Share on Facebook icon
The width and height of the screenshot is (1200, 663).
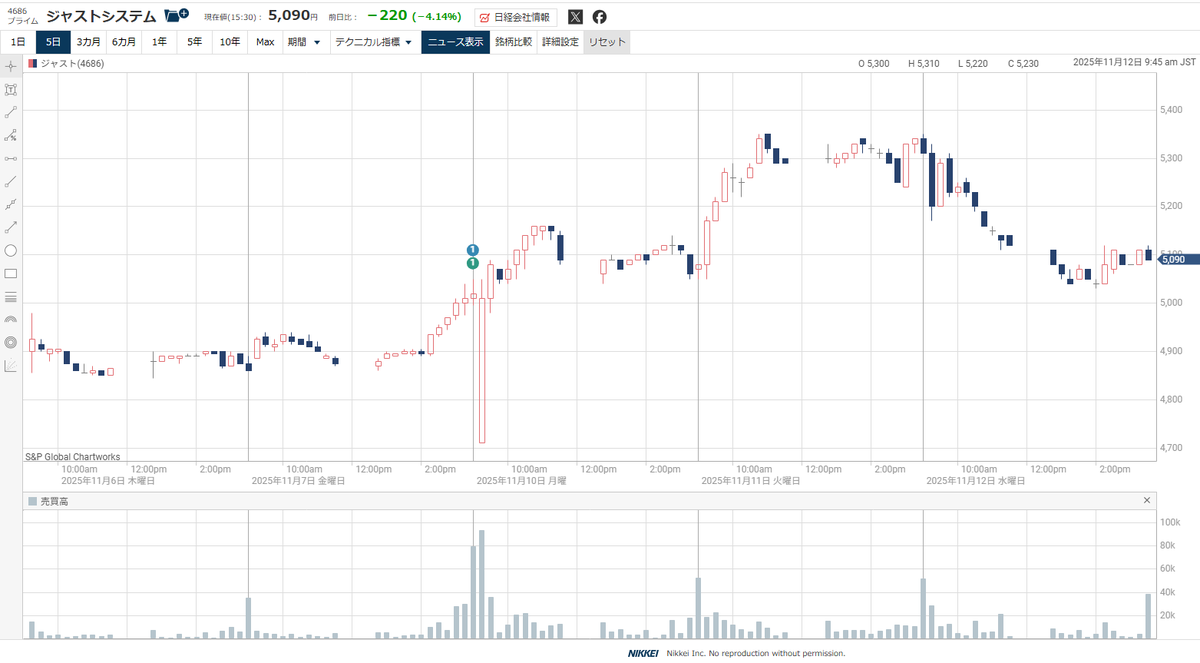pos(599,17)
